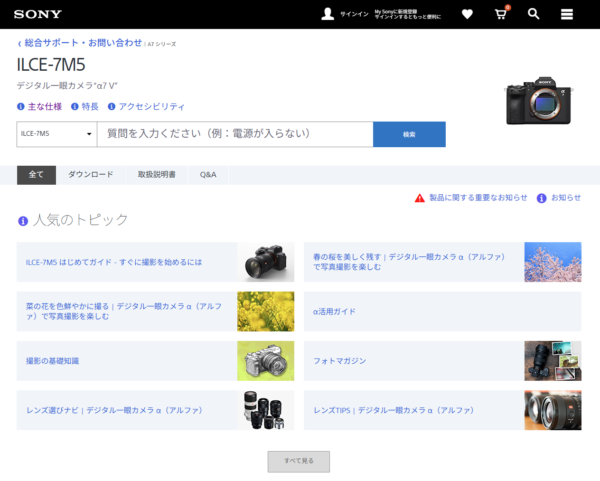The image size is (600, 481).
Task: Click info icon beside 人気のトピック heading
Action: point(23,221)
